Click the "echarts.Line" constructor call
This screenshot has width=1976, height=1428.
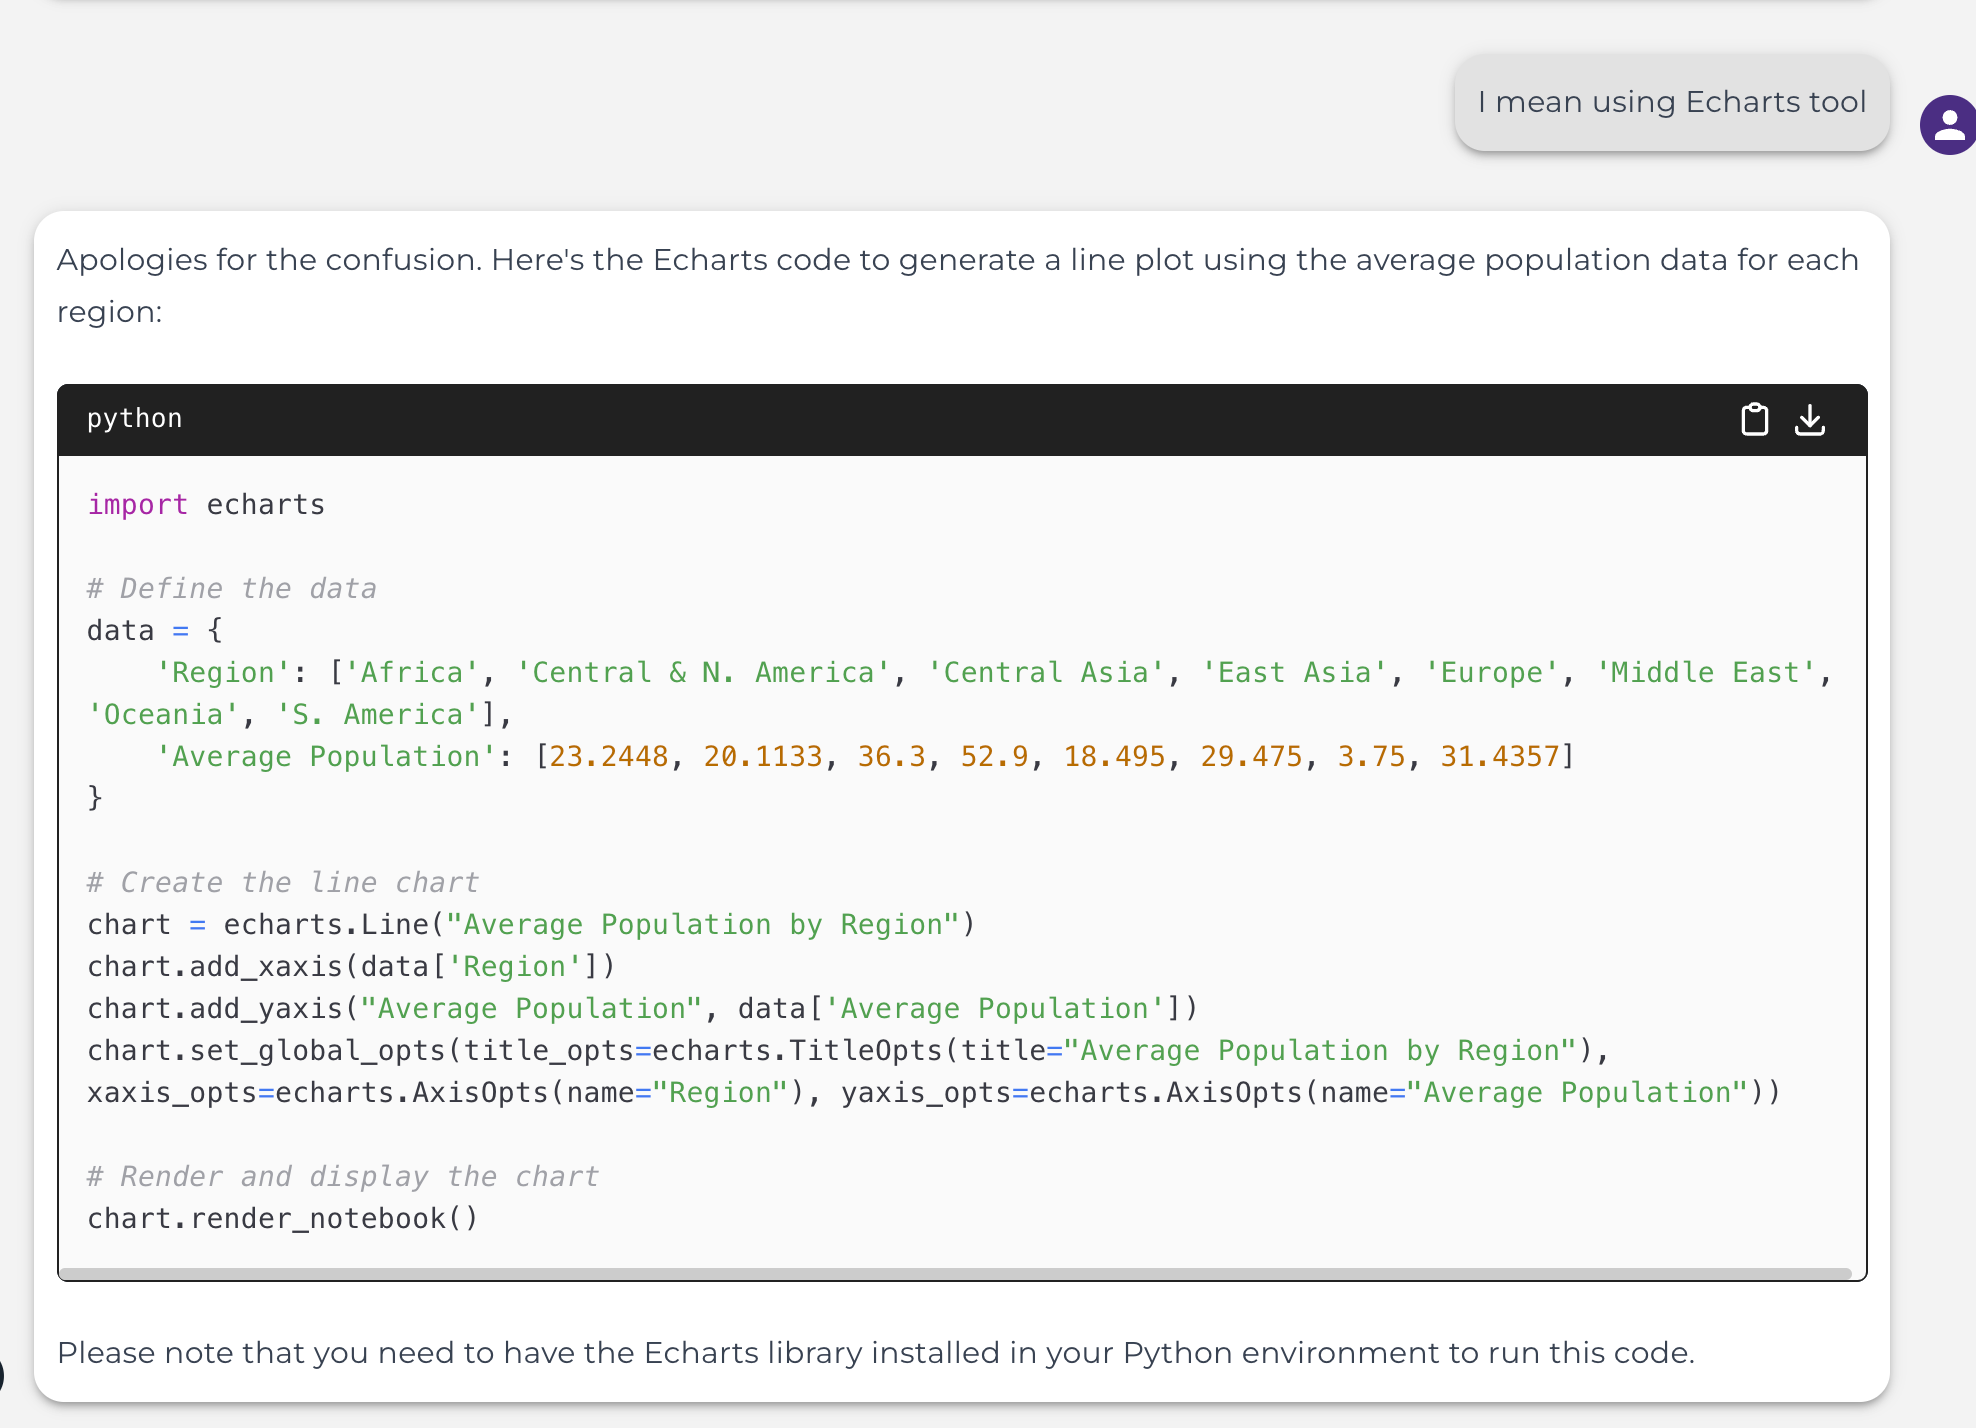325,924
